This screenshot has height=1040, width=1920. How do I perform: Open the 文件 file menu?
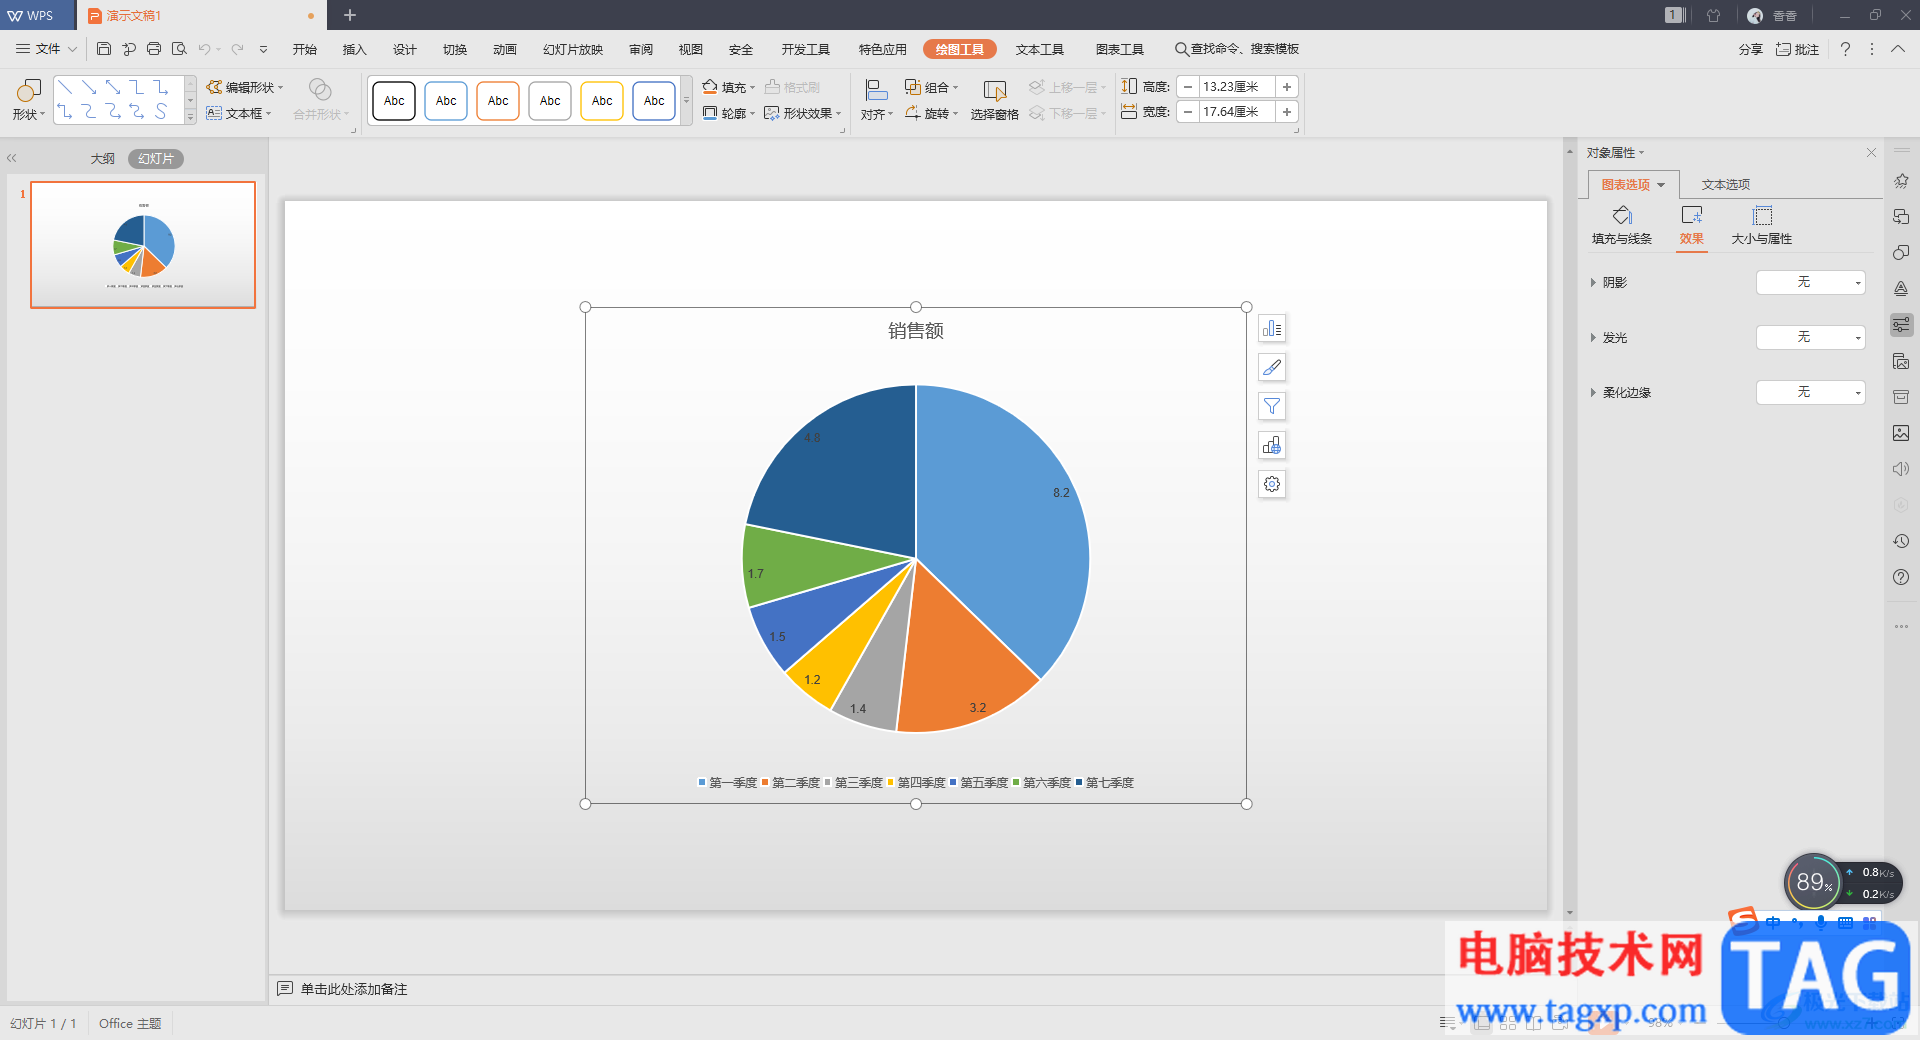46,49
